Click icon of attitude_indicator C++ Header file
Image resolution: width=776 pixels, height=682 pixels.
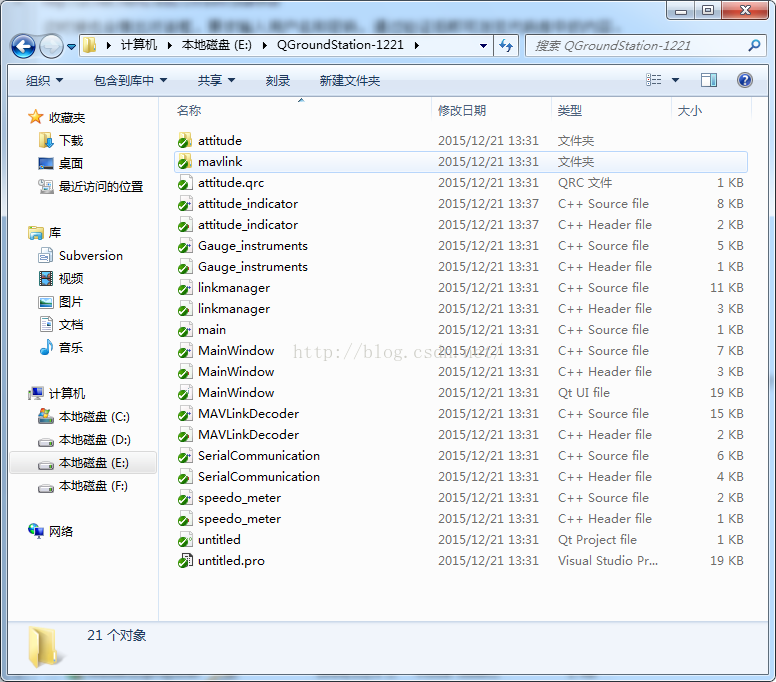pos(185,225)
